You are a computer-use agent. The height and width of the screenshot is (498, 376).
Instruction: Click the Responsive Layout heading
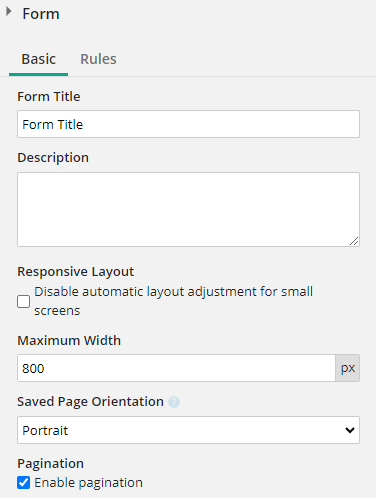tap(76, 272)
